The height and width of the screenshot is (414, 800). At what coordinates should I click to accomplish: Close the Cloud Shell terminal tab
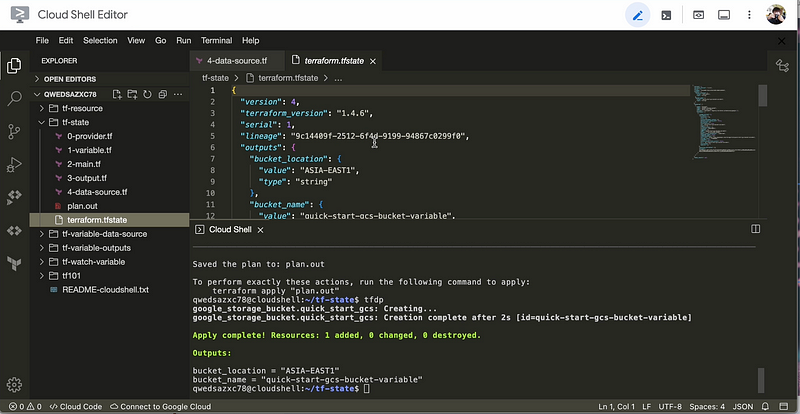260,230
